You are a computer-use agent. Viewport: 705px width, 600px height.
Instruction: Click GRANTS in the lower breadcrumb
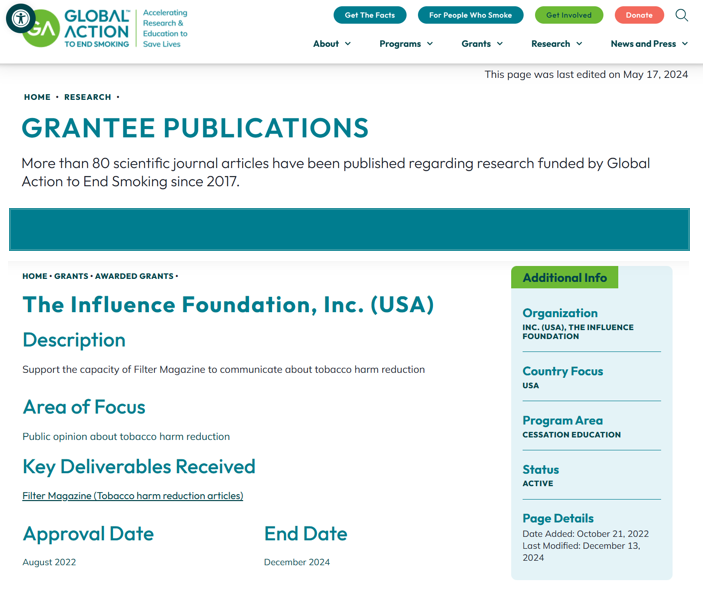pyautogui.click(x=71, y=276)
